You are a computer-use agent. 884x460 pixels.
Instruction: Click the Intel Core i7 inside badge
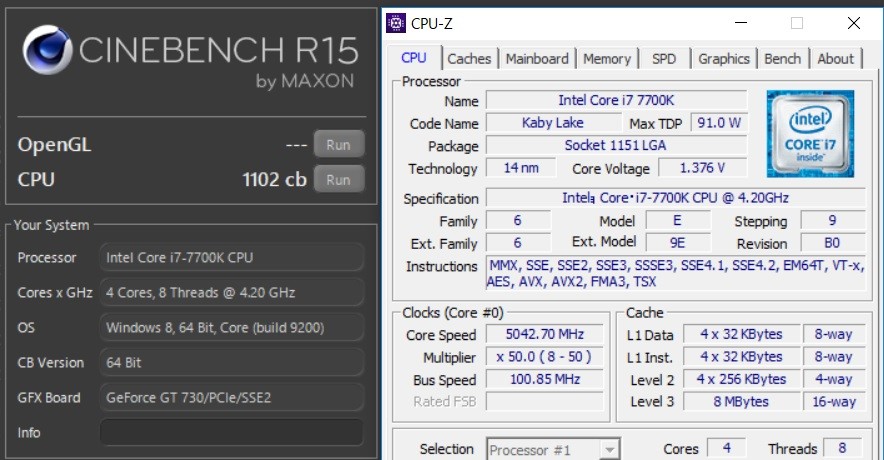[x=810, y=134]
